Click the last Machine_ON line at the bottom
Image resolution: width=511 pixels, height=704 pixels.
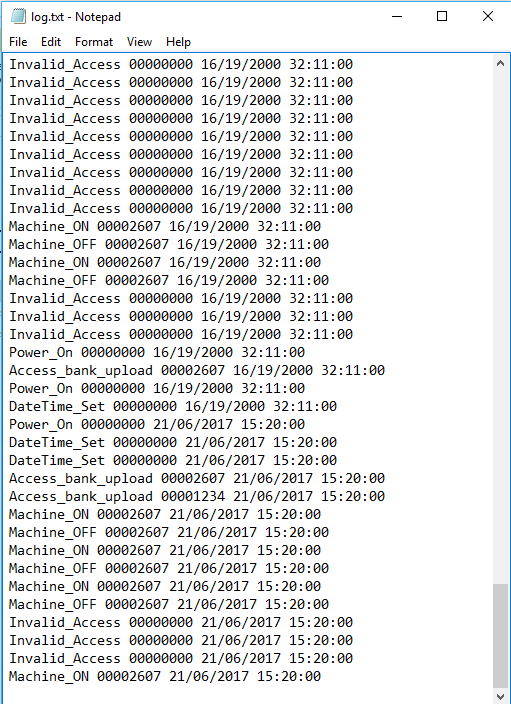(x=165, y=676)
